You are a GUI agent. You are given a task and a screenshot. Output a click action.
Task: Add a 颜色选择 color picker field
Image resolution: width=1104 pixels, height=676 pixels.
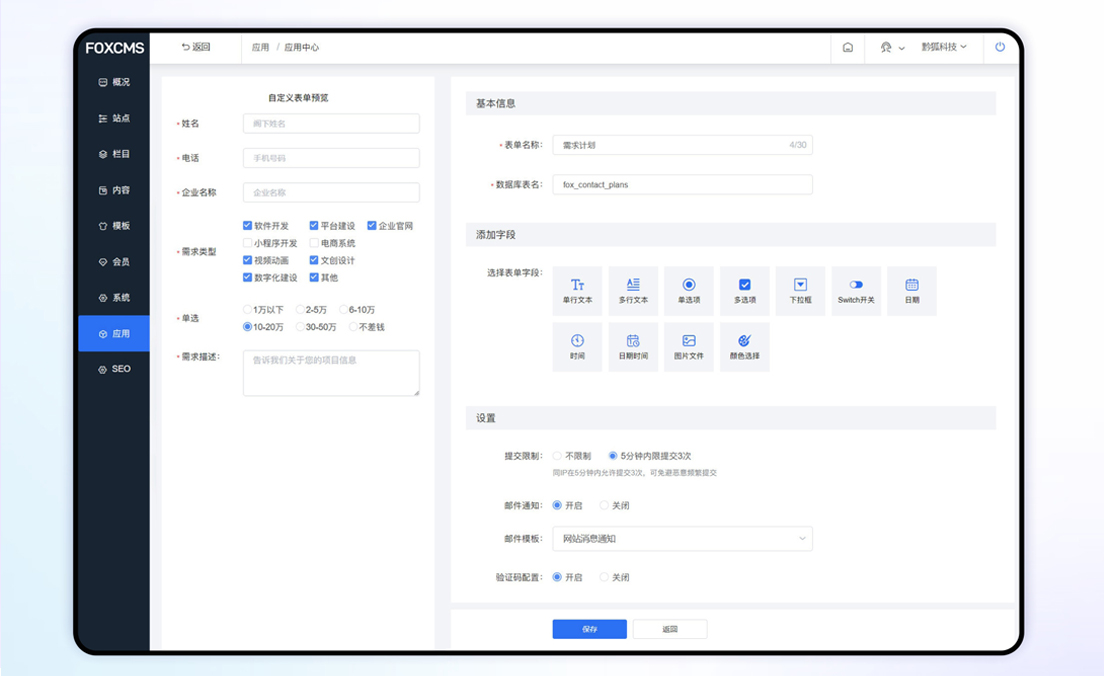pos(745,347)
